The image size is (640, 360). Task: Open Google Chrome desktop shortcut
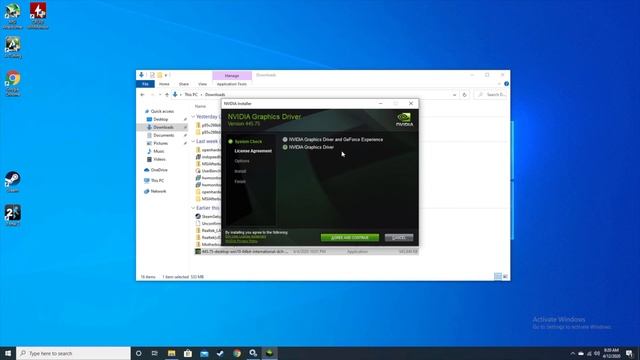(13, 83)
